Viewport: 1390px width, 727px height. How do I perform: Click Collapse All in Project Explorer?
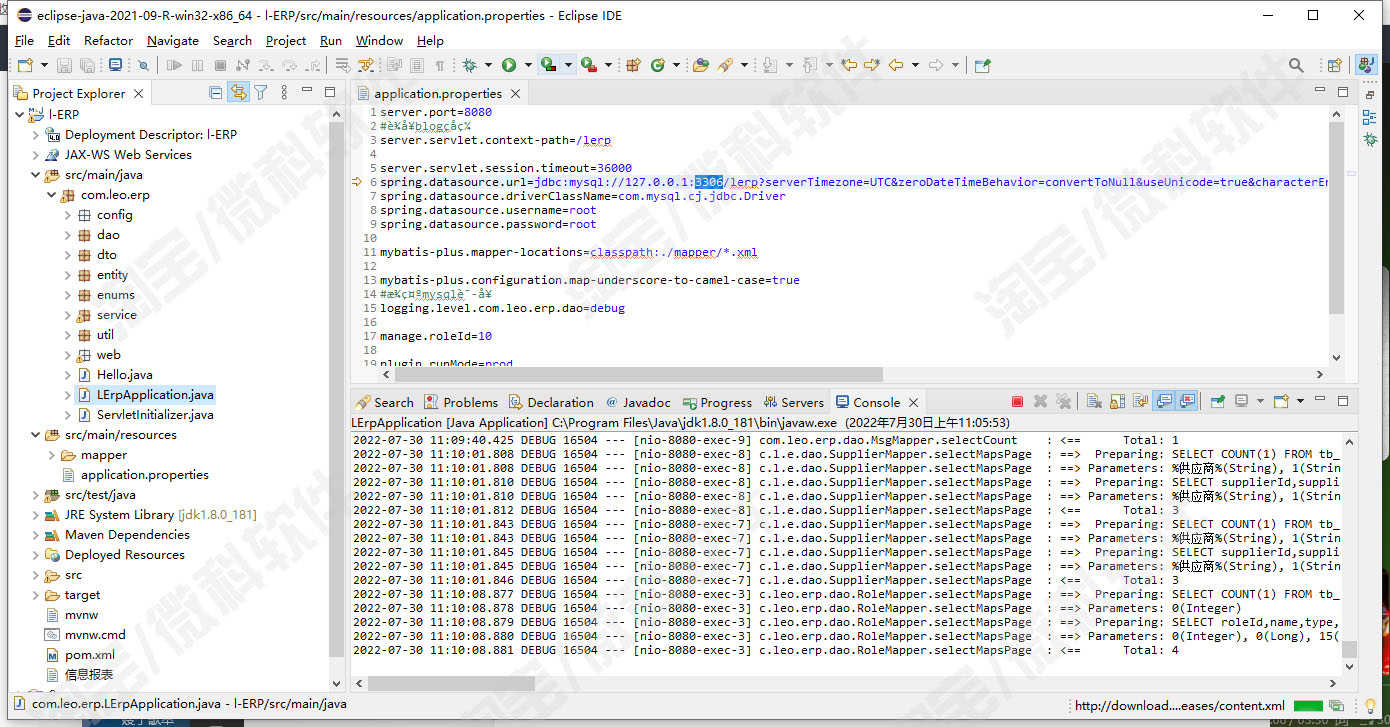point(216,93)
